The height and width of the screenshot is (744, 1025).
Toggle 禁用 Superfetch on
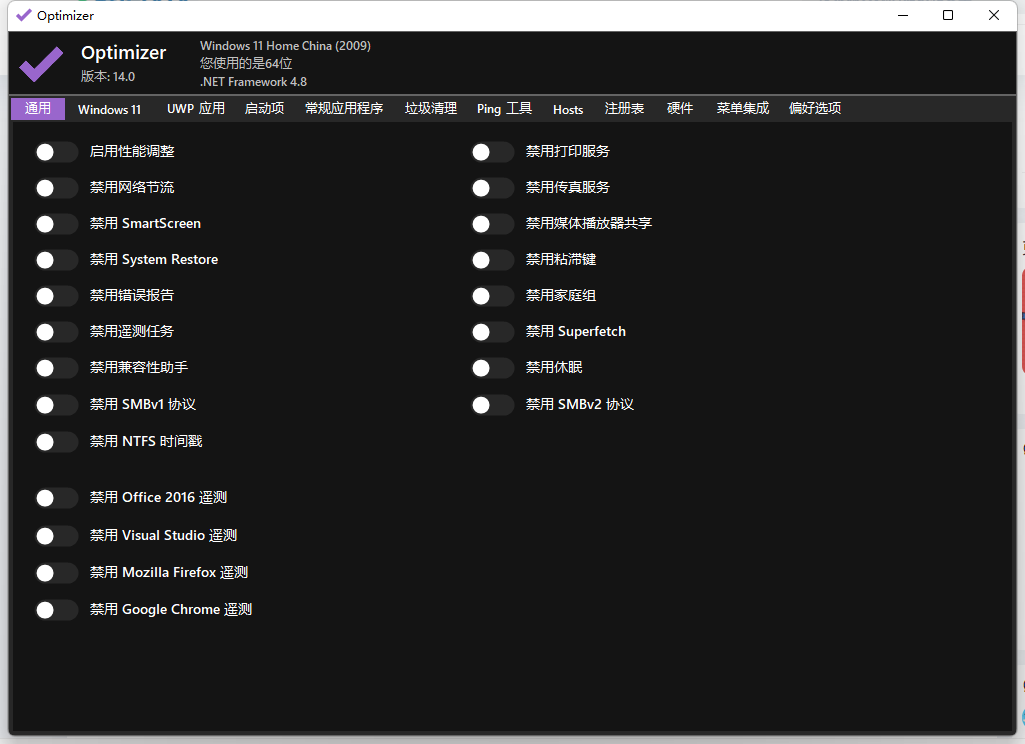492,331
